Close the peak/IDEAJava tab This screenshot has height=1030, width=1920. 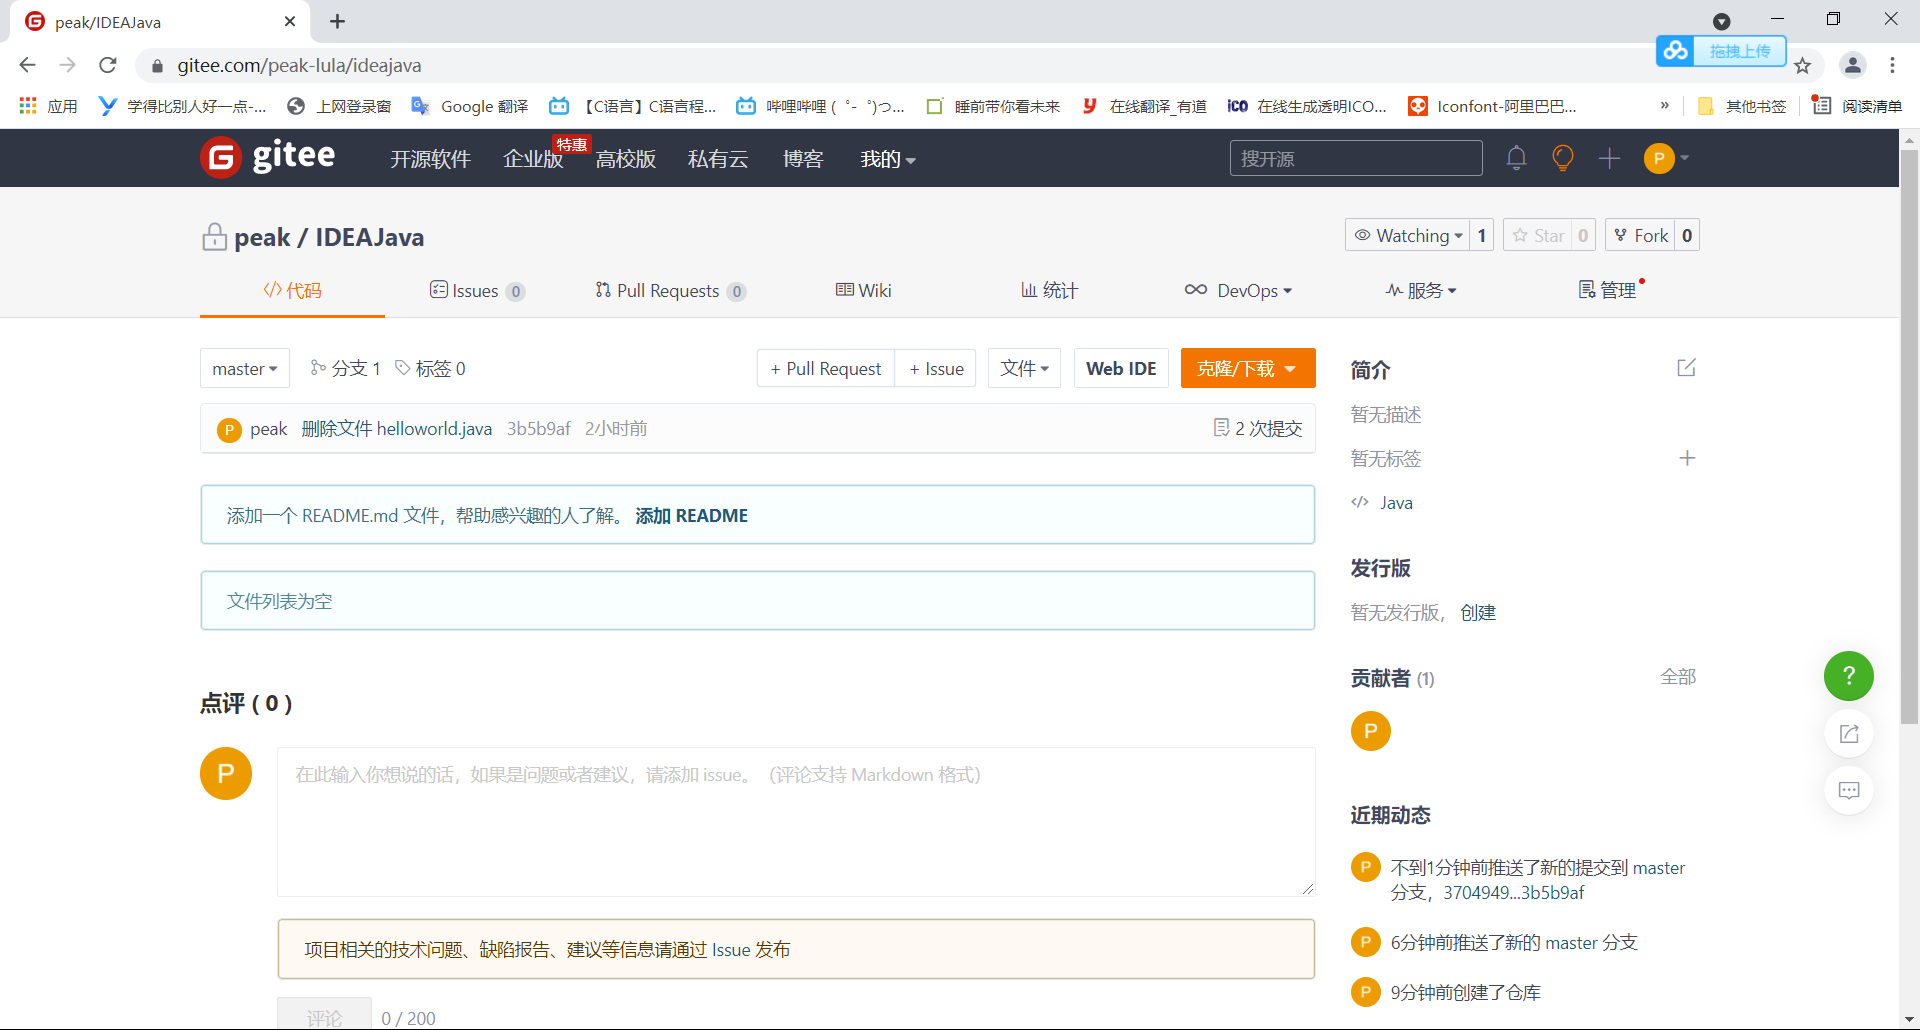coord(290,21)
